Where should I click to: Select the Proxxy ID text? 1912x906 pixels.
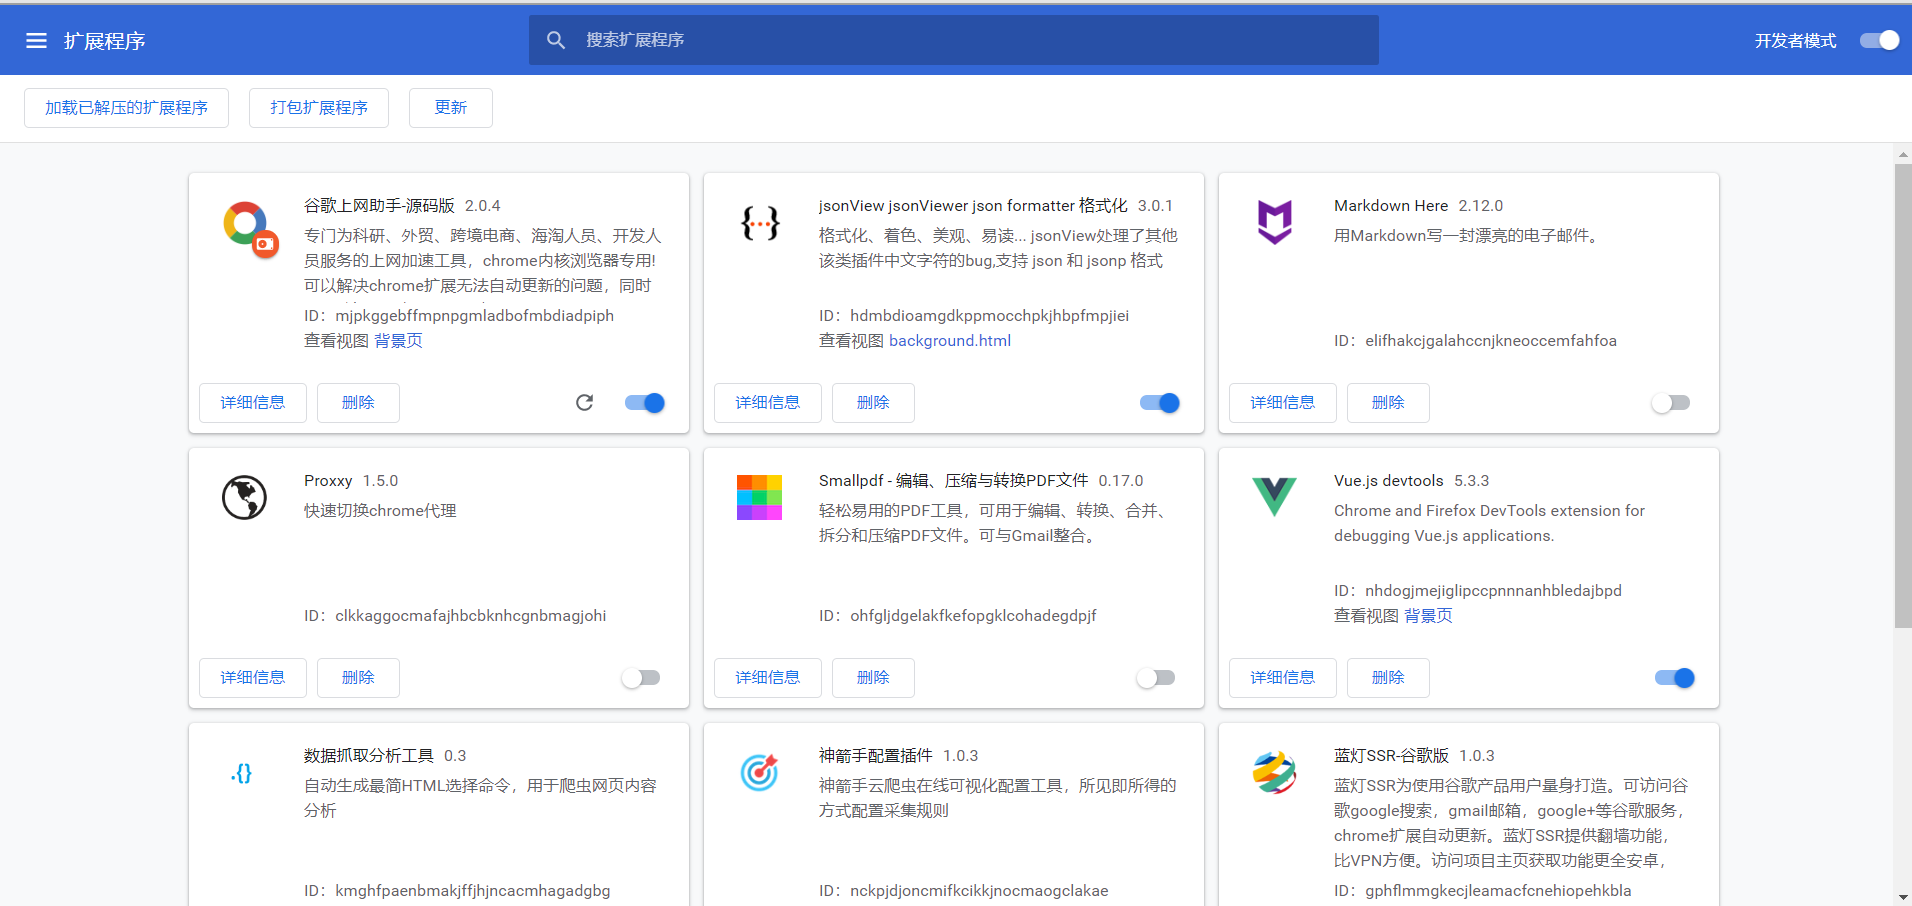pyautogui.click(x=455, y=616)
